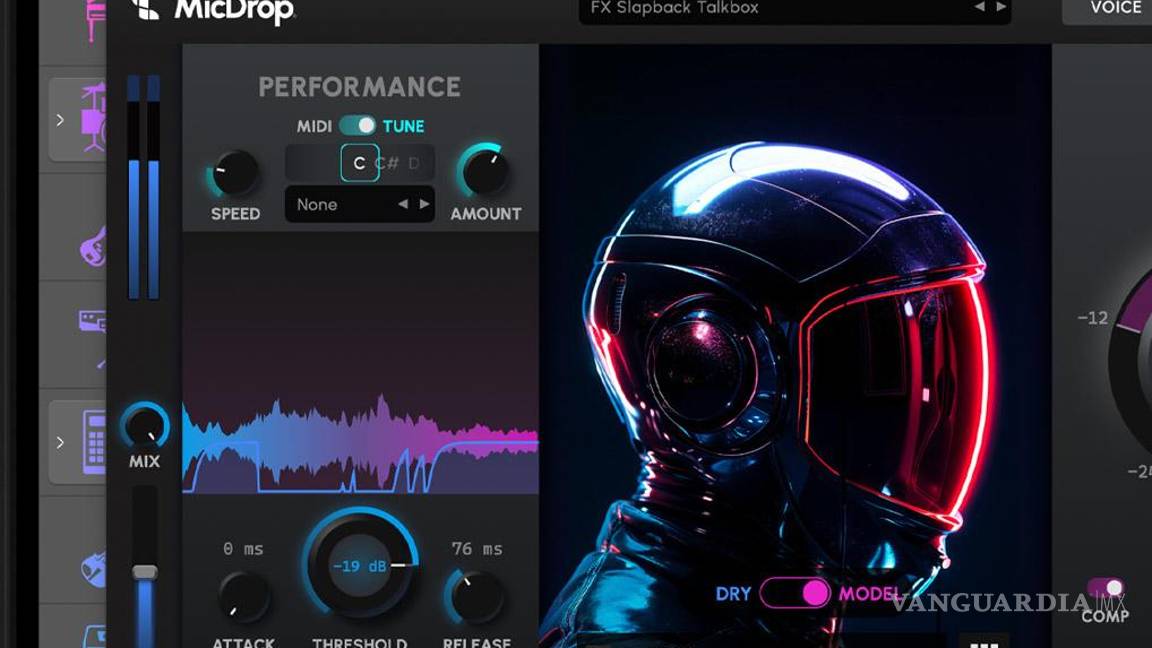Click the AMOUNT knob

[x=485, y=172]
